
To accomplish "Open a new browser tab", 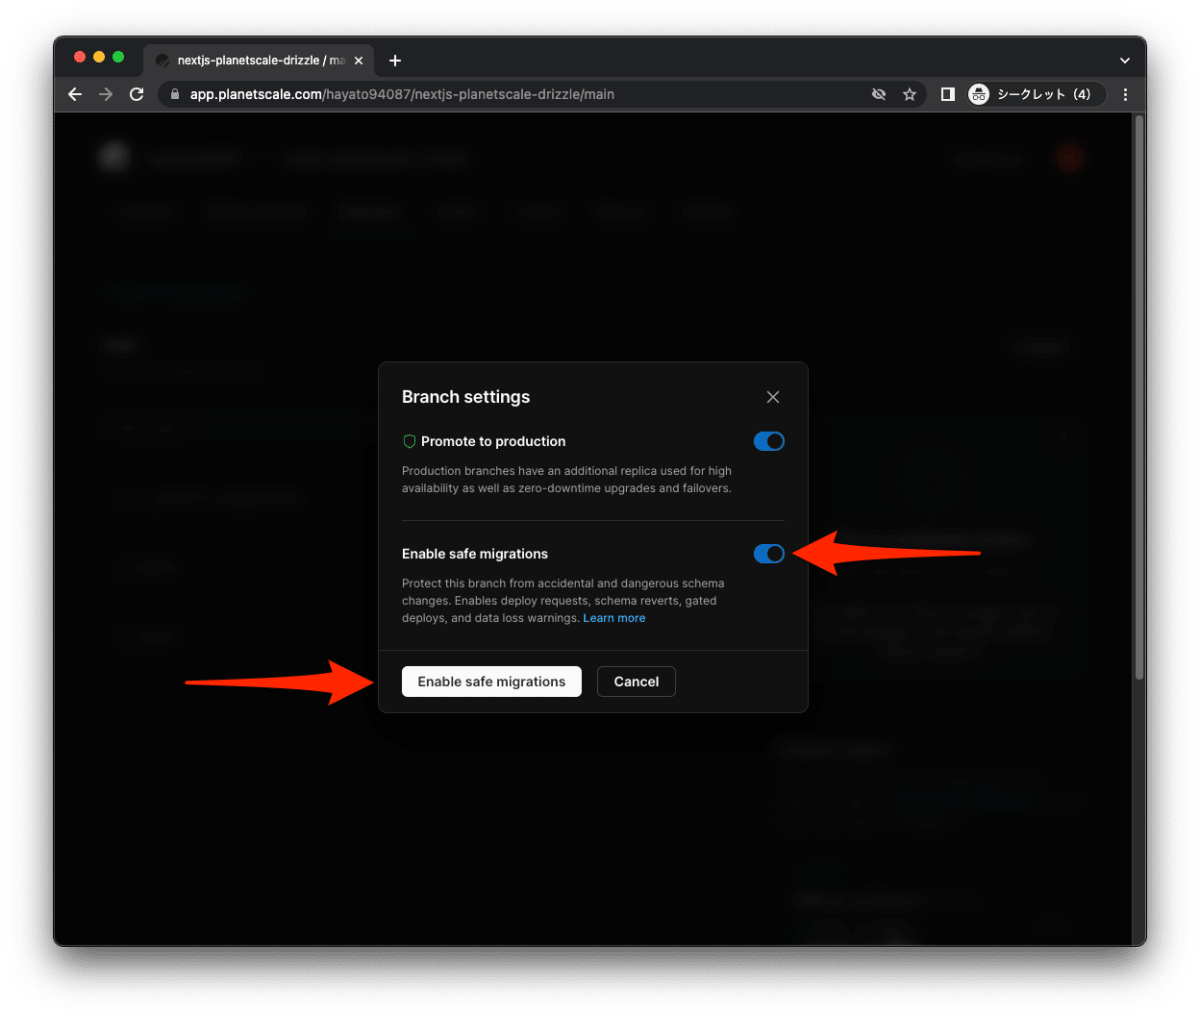I will point(395,60).
